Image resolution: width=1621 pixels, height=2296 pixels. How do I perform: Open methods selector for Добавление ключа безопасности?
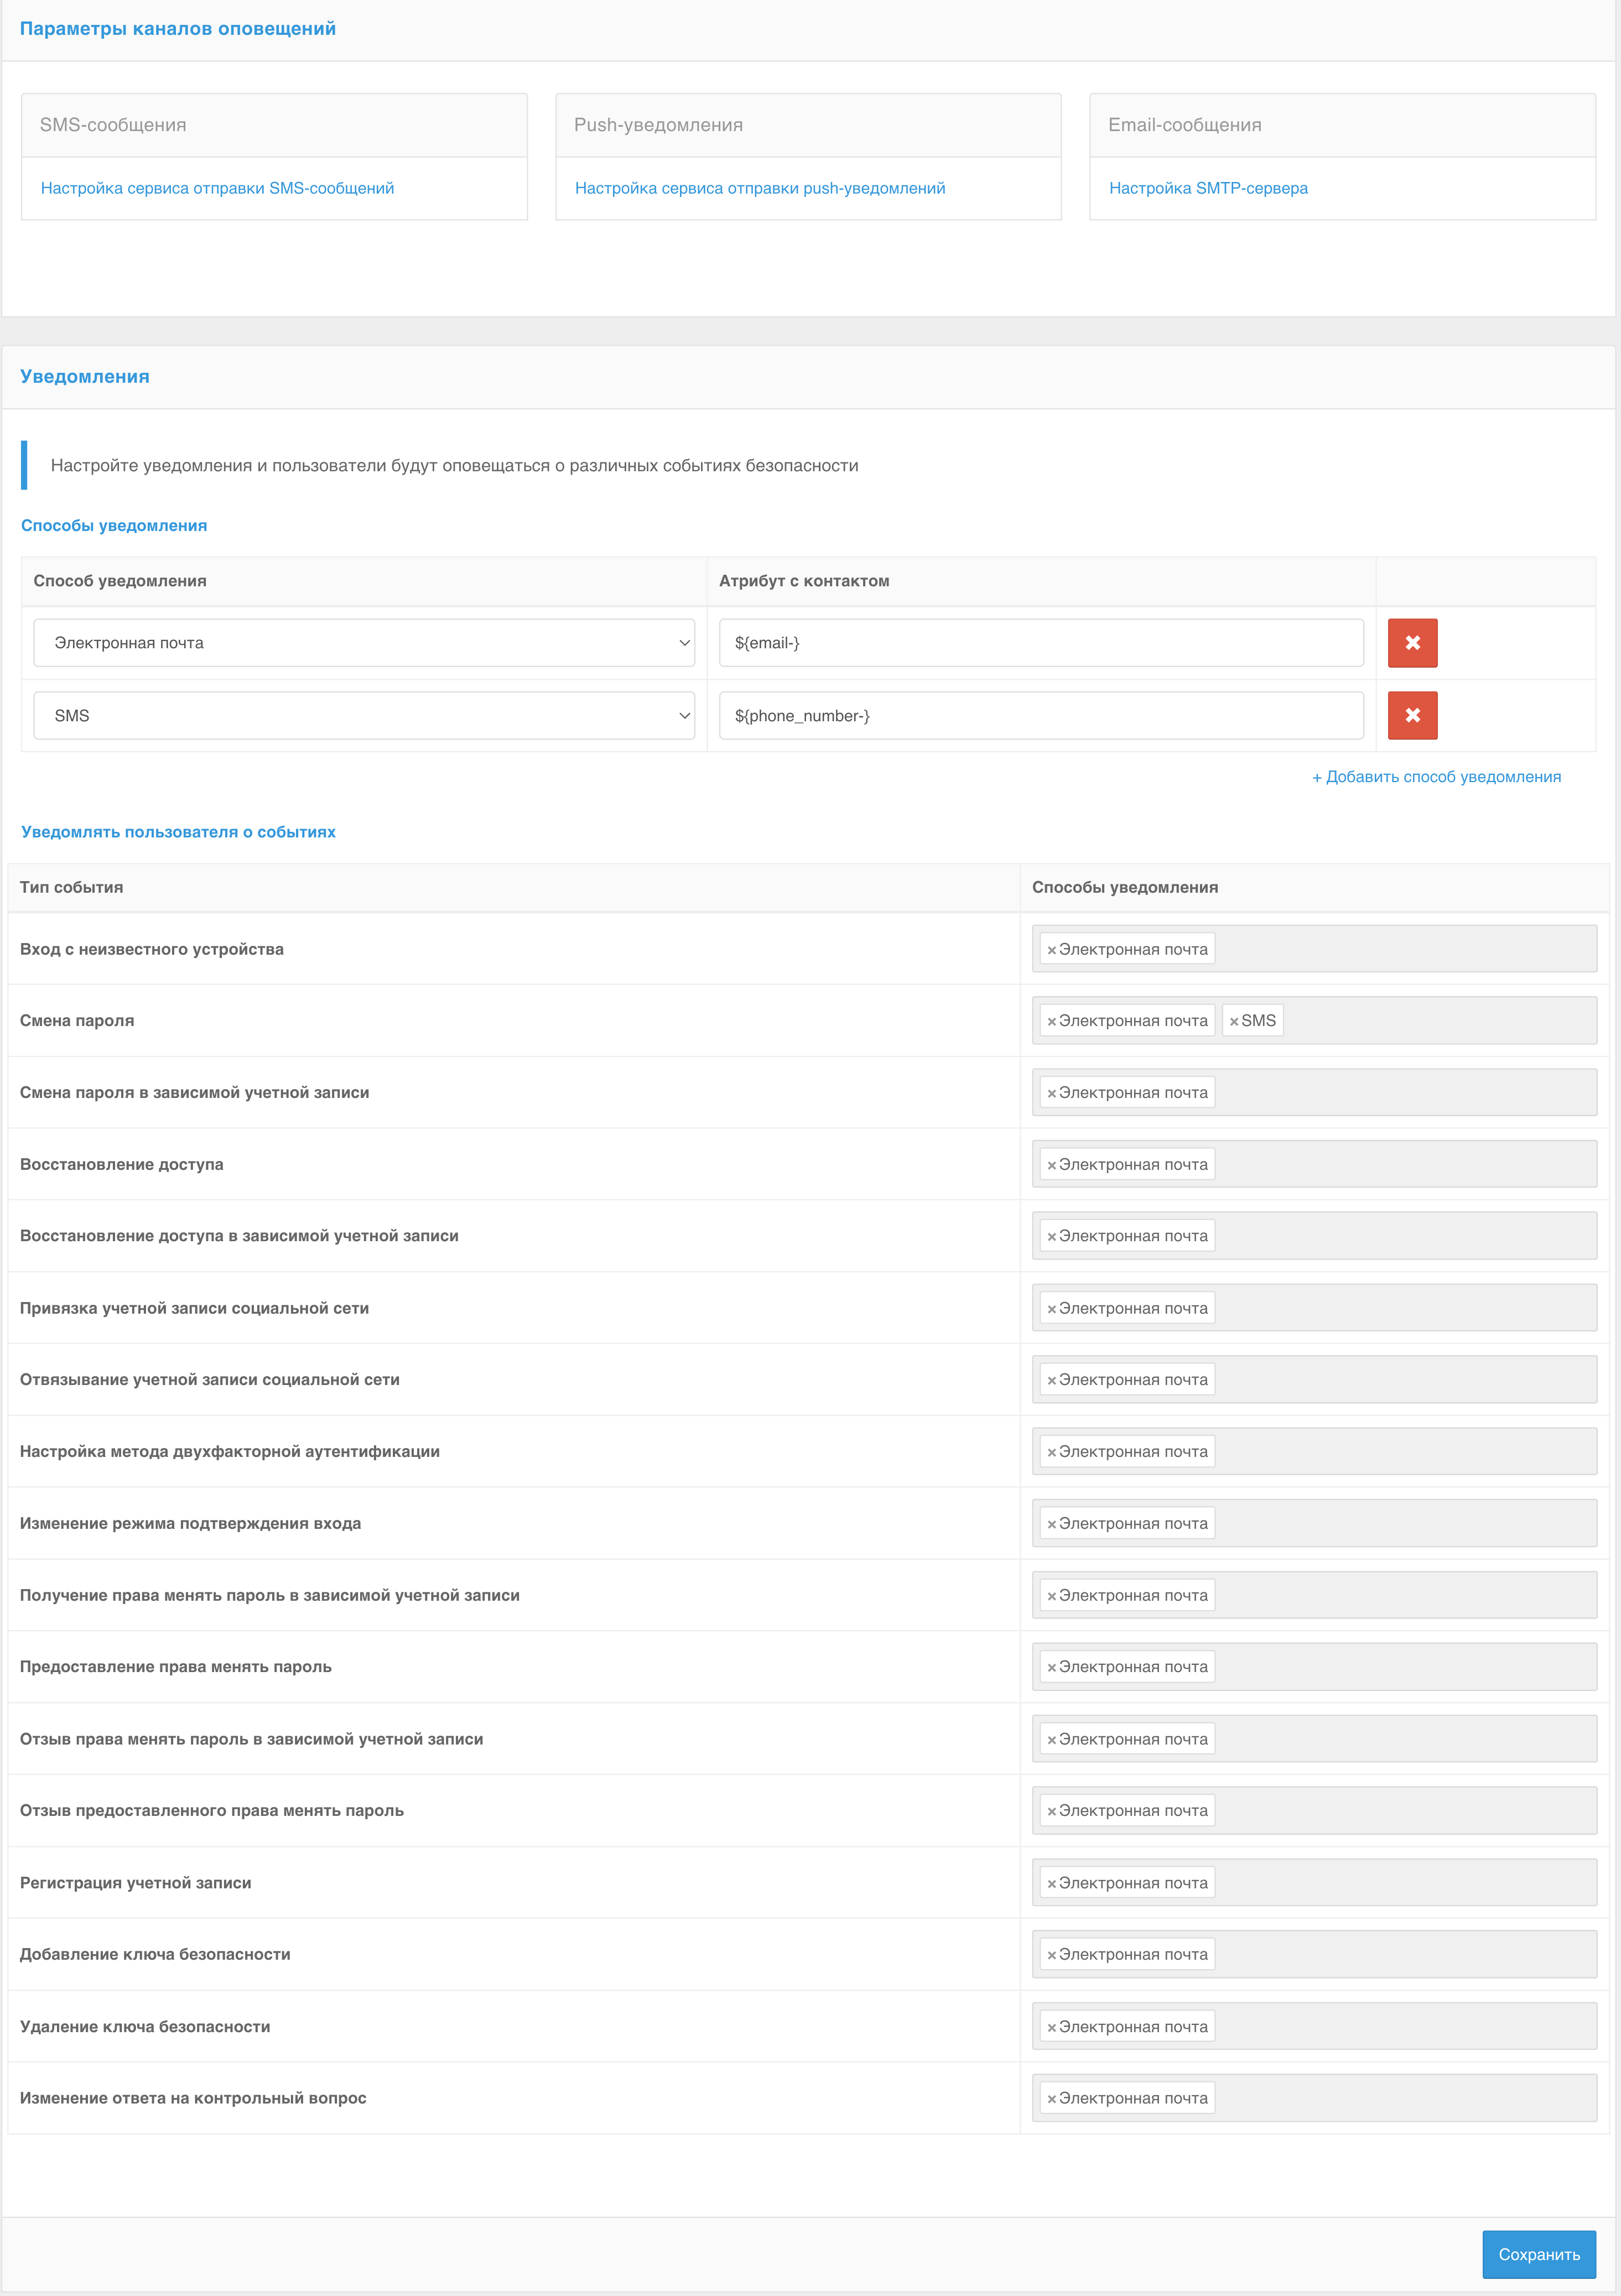click(x=1400, y=1954)
